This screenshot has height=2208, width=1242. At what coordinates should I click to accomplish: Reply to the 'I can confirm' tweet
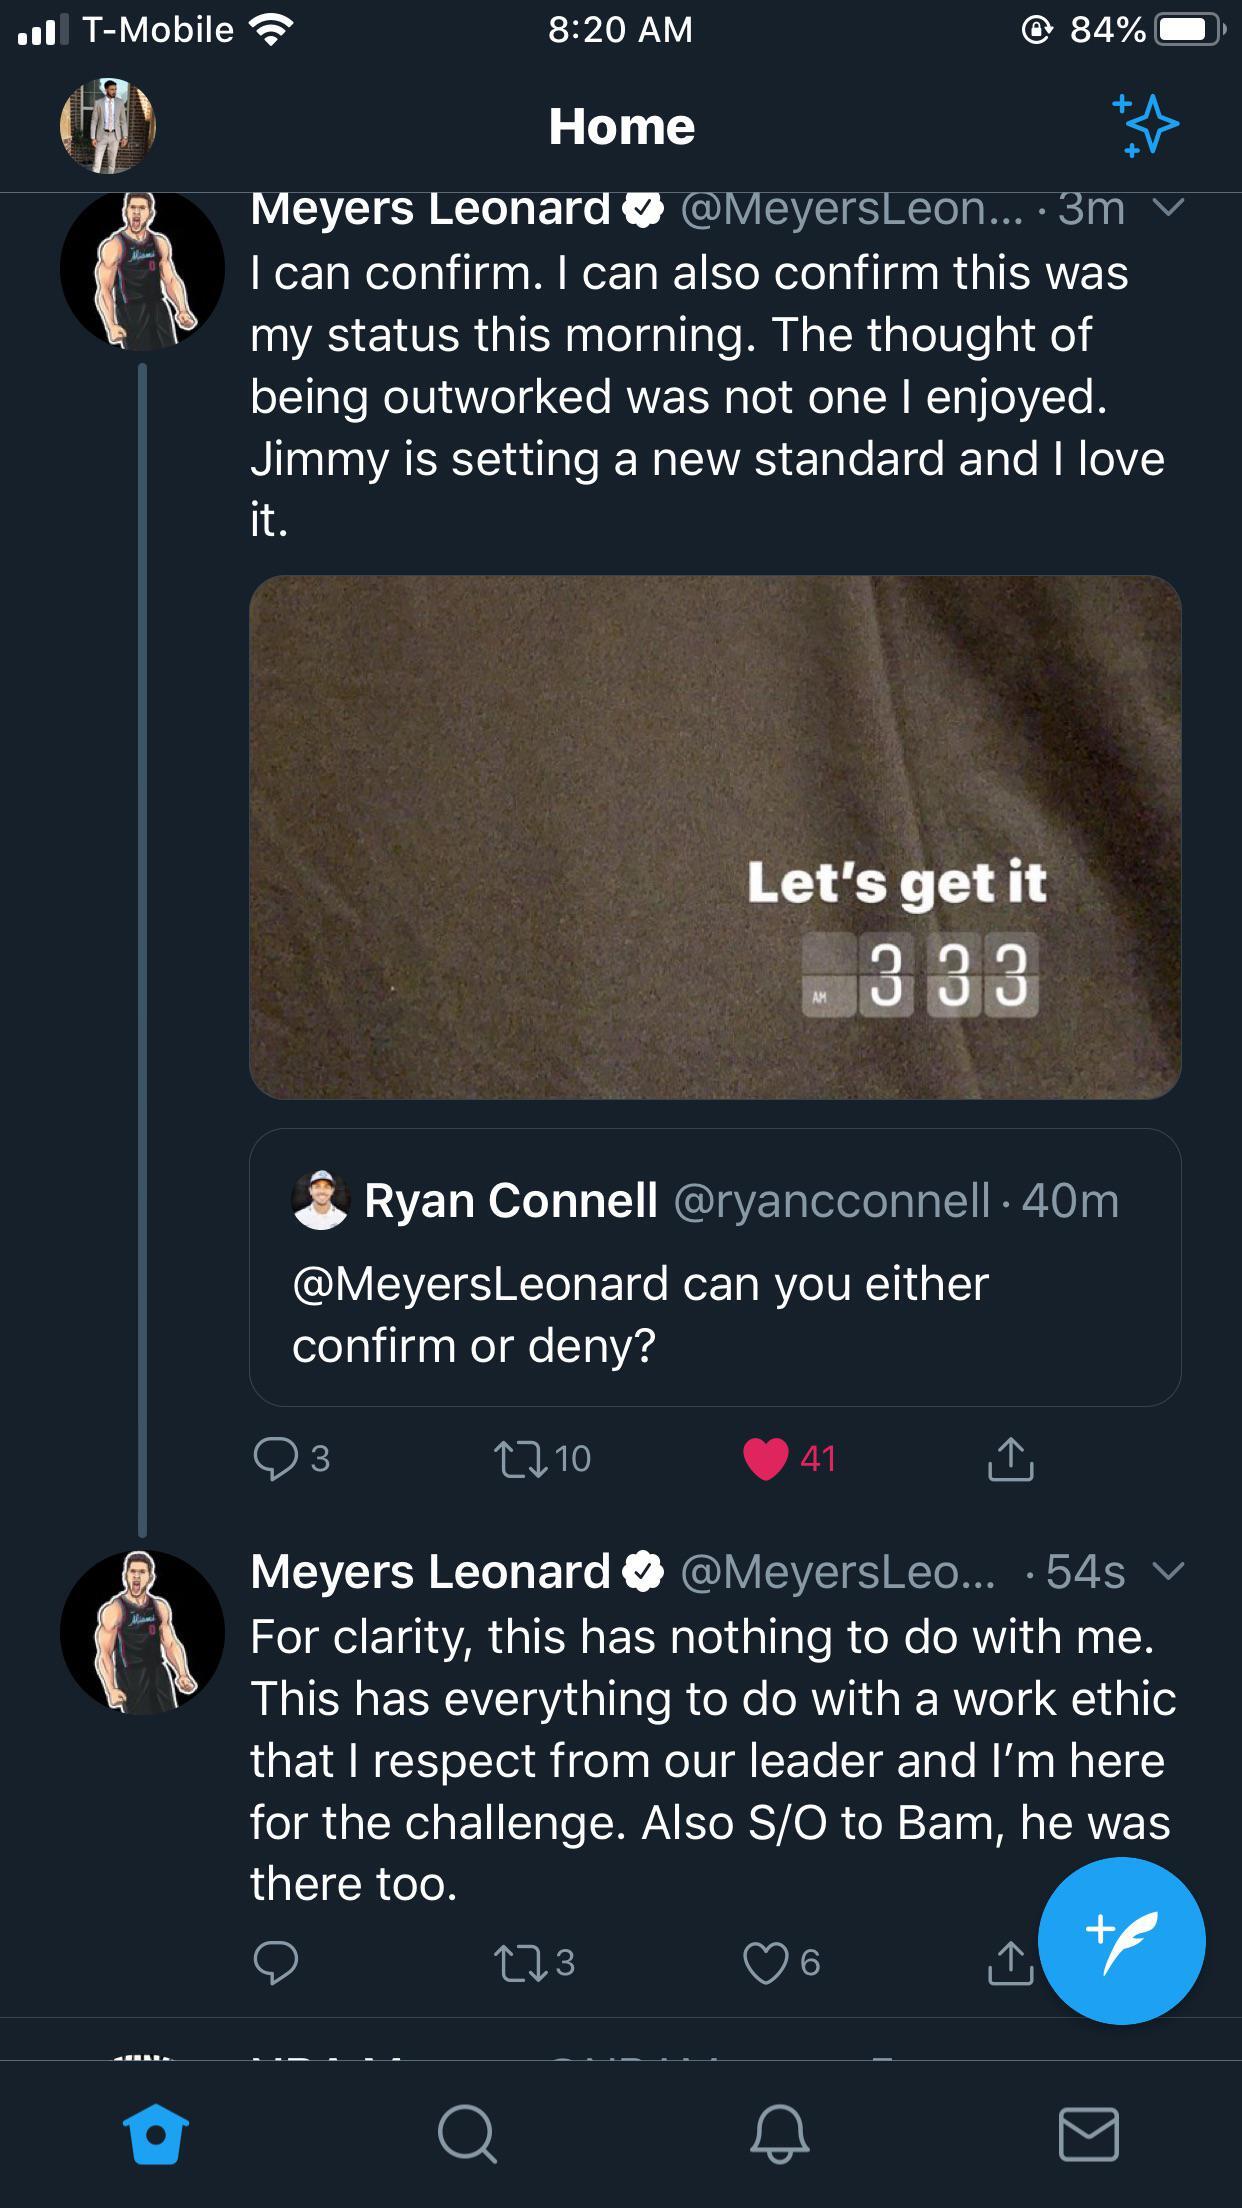click(x=276, y=1458)
